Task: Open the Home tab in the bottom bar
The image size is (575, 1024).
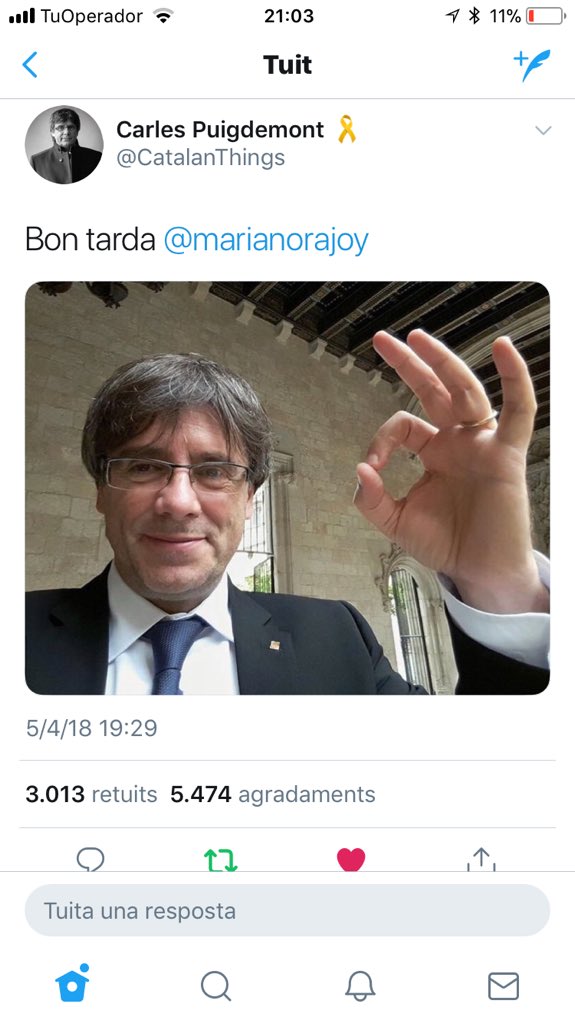Action: [x=72, y=984]
